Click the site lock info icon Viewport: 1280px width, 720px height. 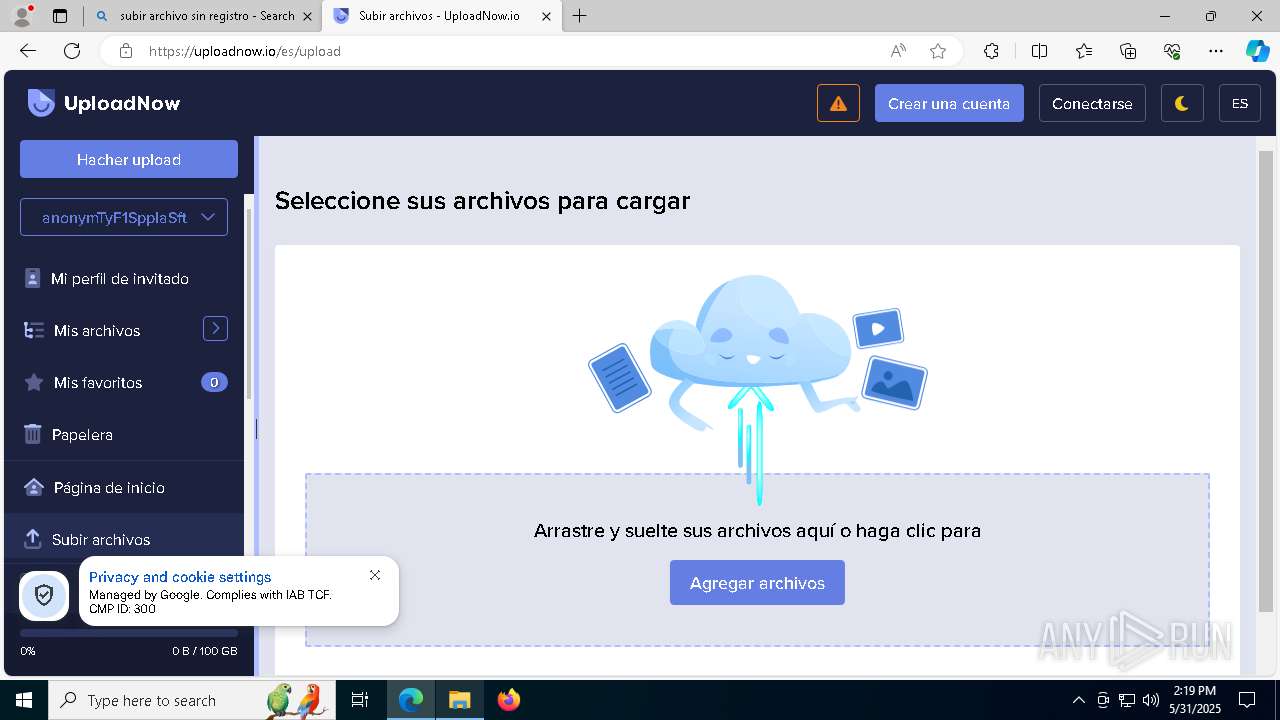point(126,51)
